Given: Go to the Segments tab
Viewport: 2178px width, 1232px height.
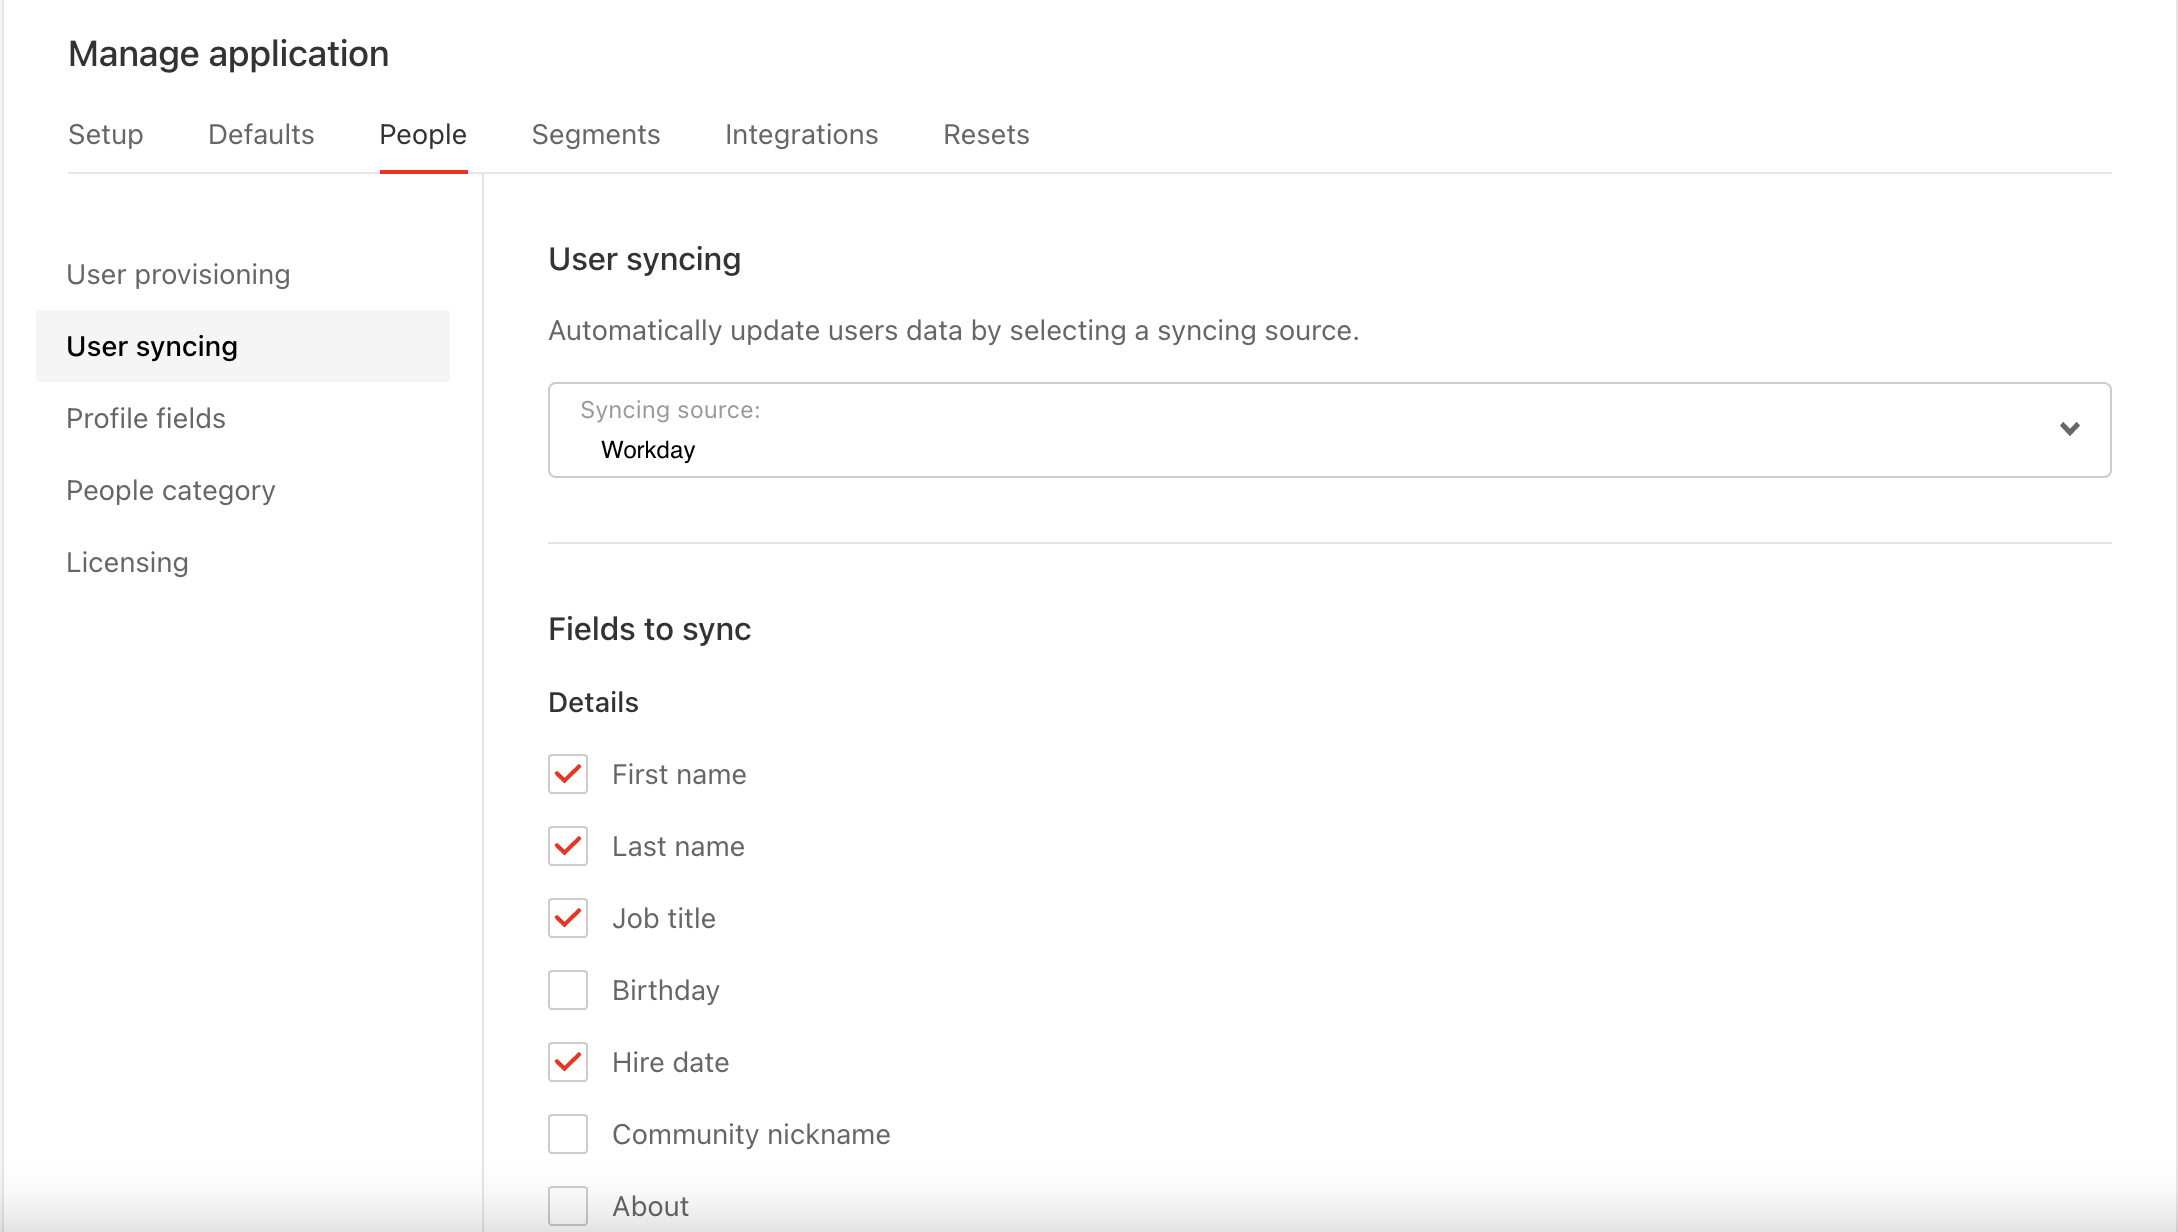Looking at the screenshot, I should (596, 135).
